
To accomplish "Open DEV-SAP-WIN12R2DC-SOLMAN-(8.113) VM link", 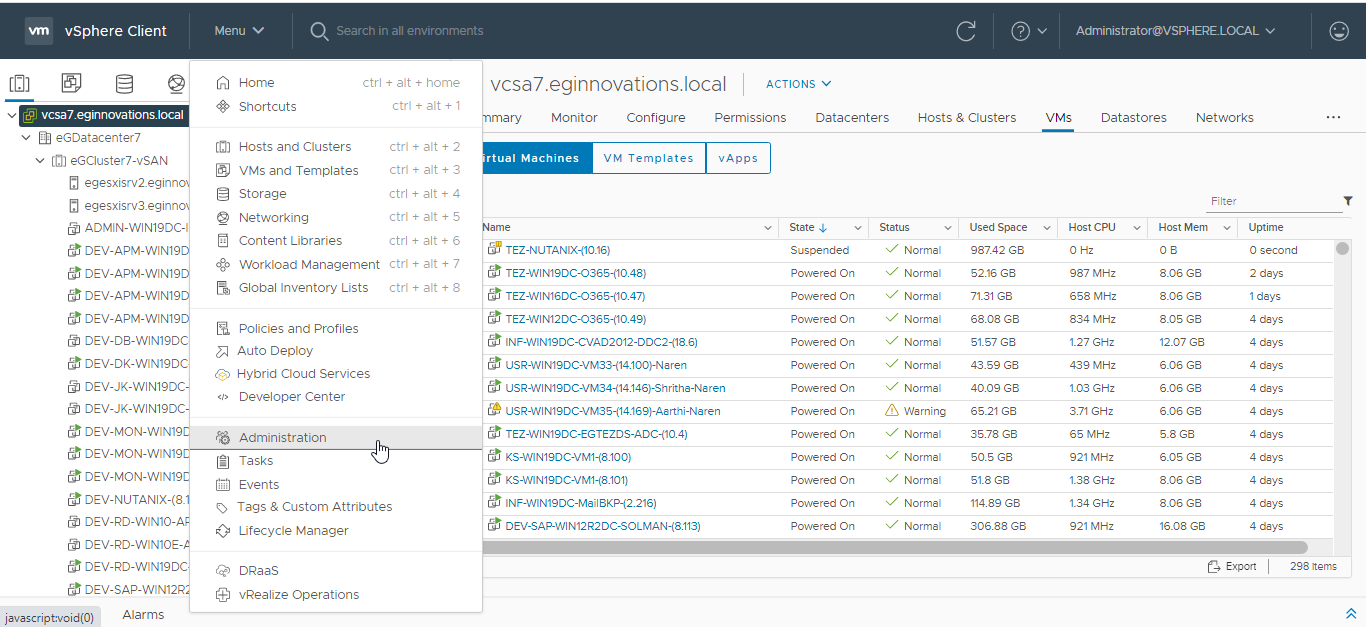I will pyautogui.click(x=603, y=526).
